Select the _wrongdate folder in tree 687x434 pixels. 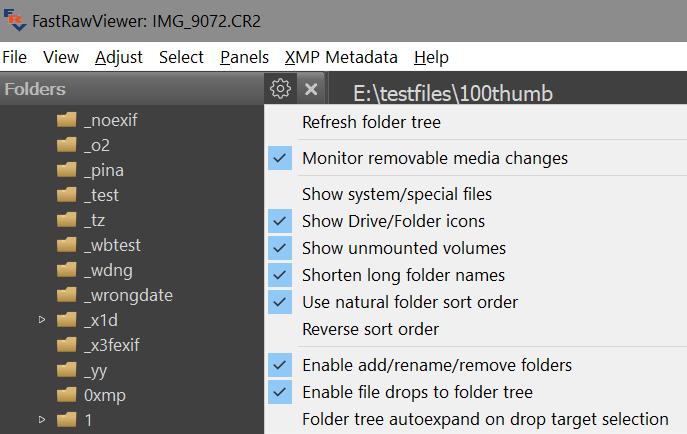128,295
